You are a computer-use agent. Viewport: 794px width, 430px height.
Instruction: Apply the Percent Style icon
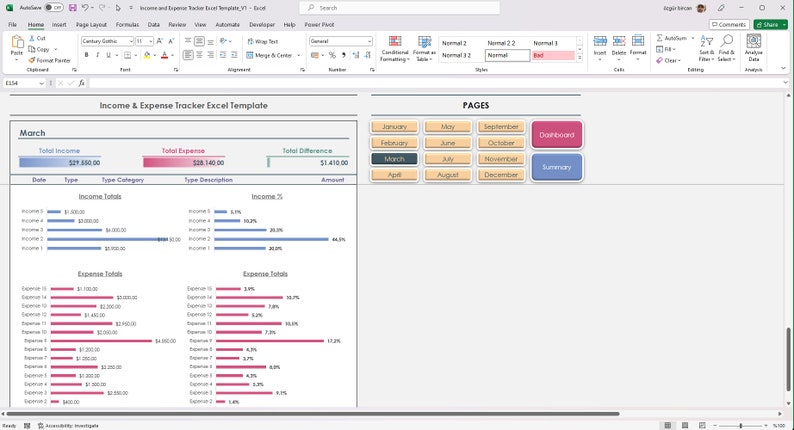point(332,55)
